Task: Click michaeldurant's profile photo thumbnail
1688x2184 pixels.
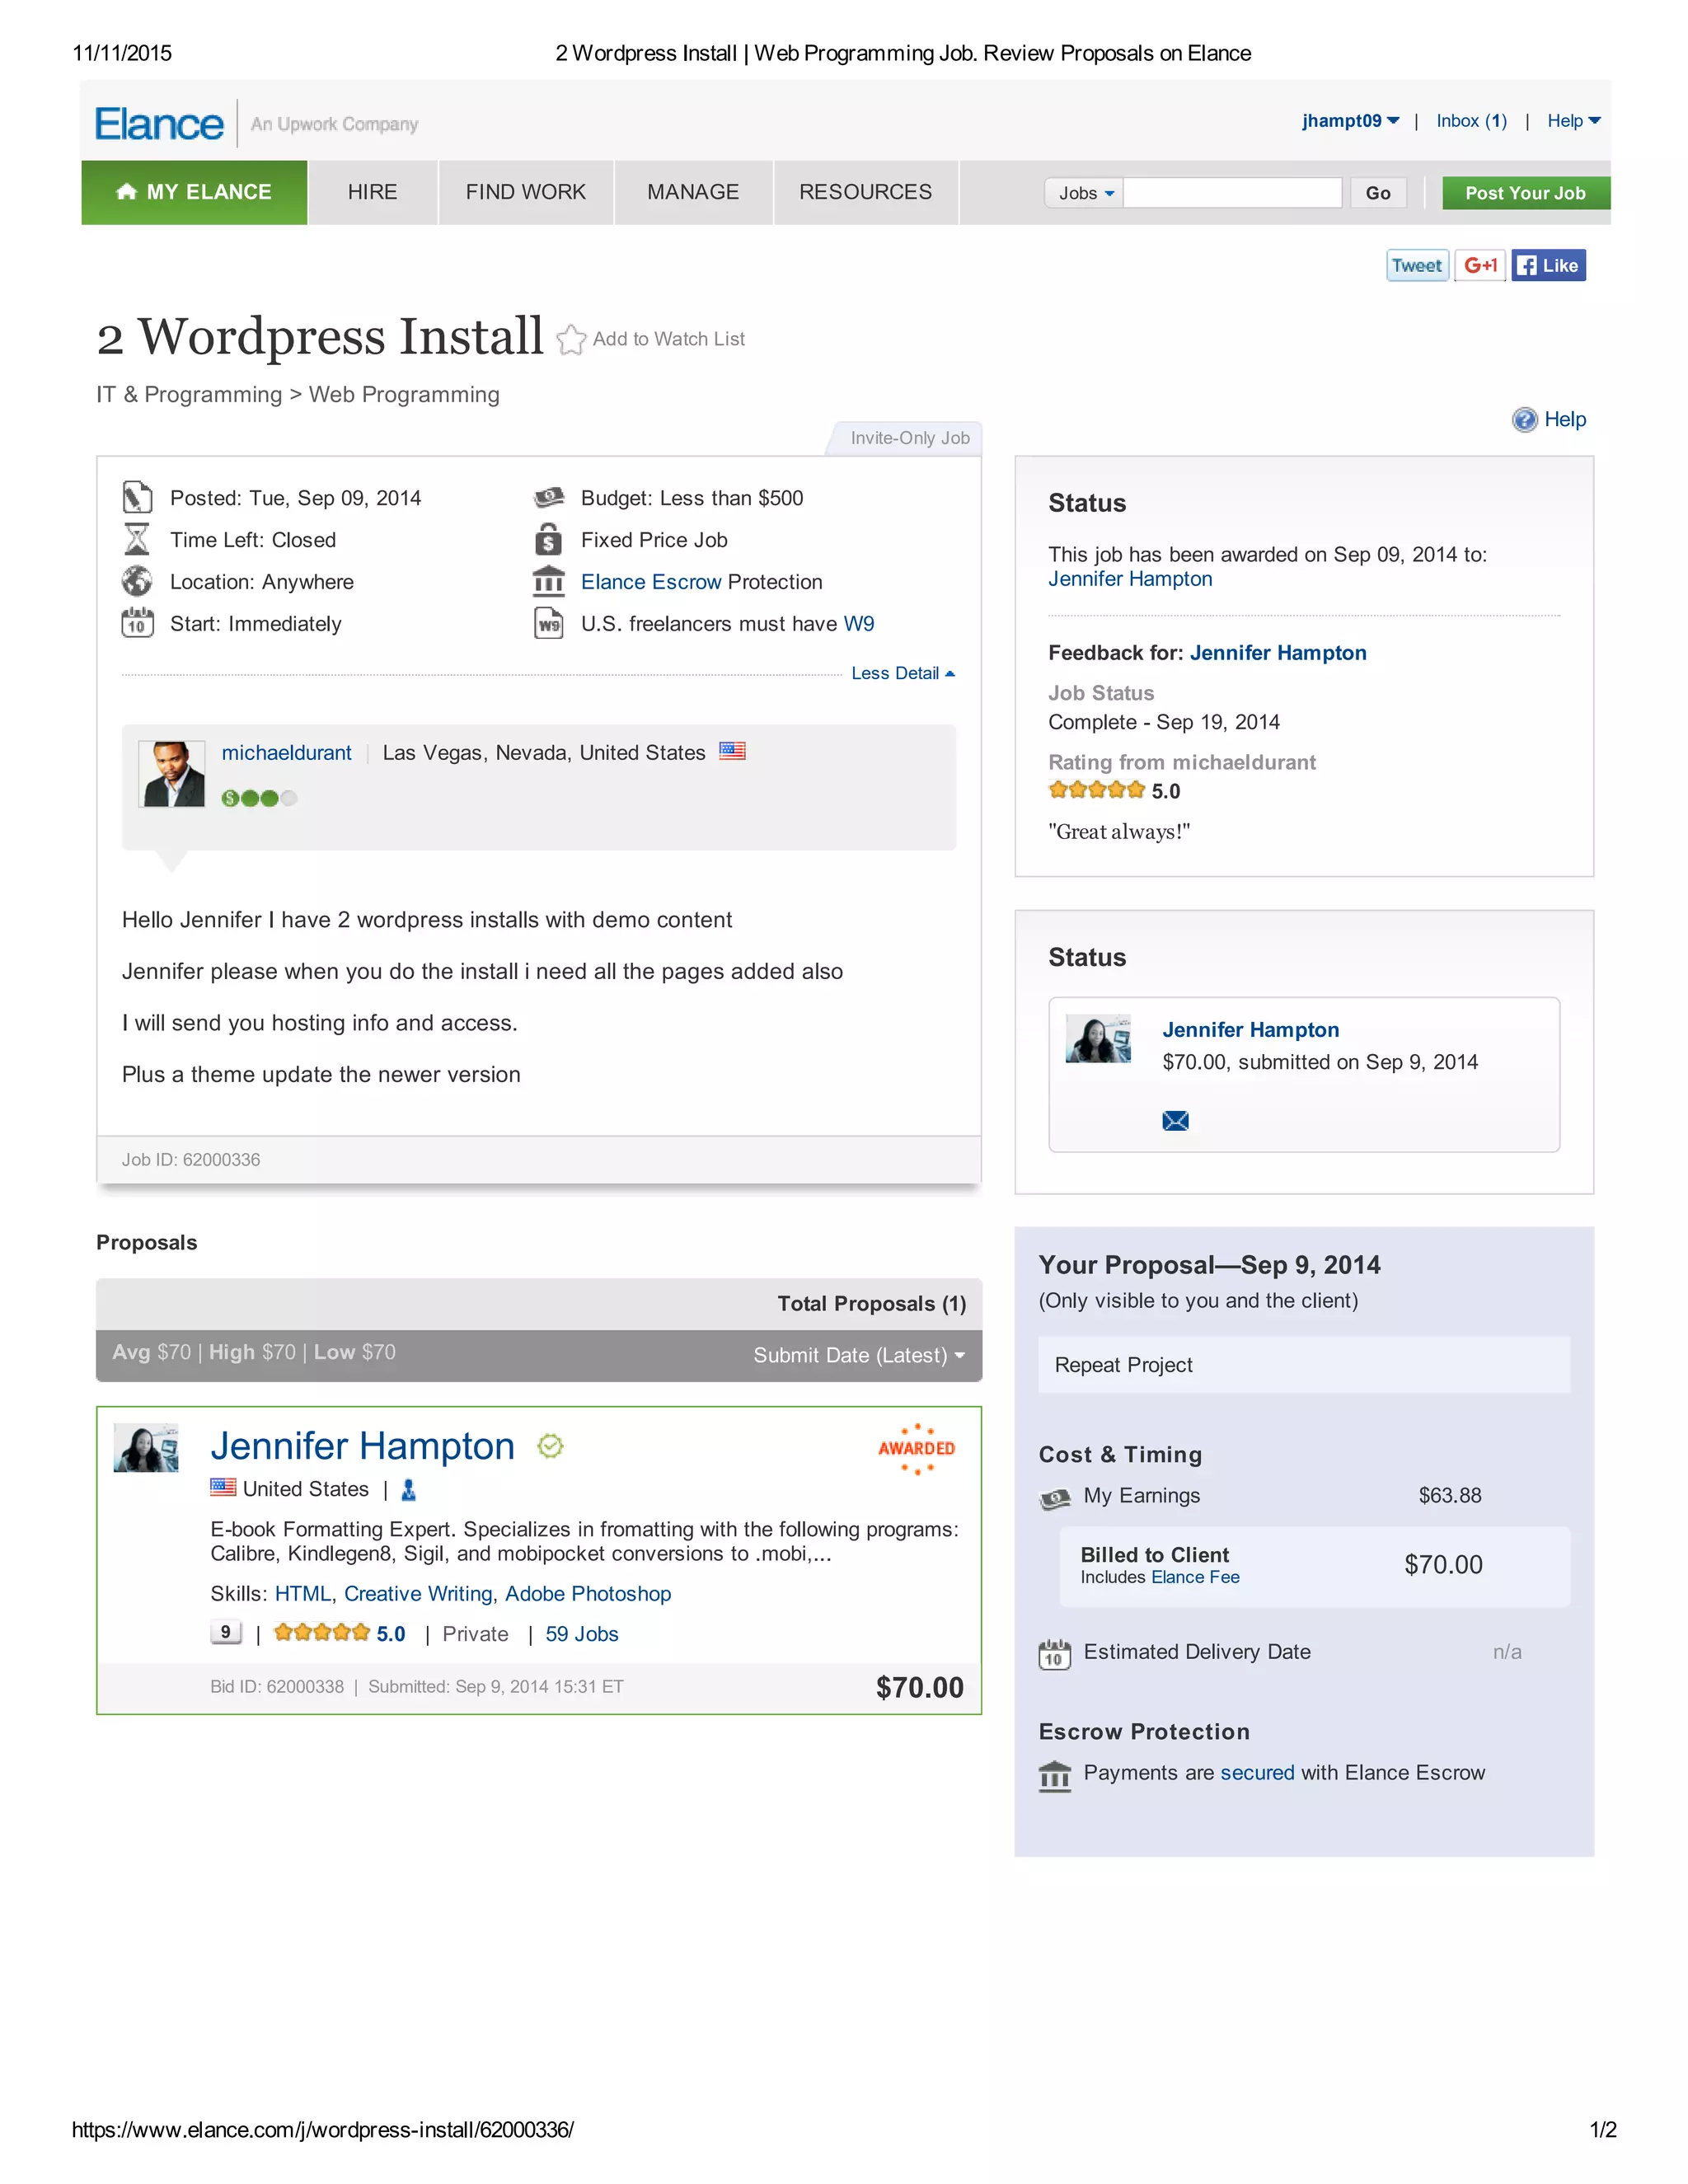Action: click(x=171, y=773)
